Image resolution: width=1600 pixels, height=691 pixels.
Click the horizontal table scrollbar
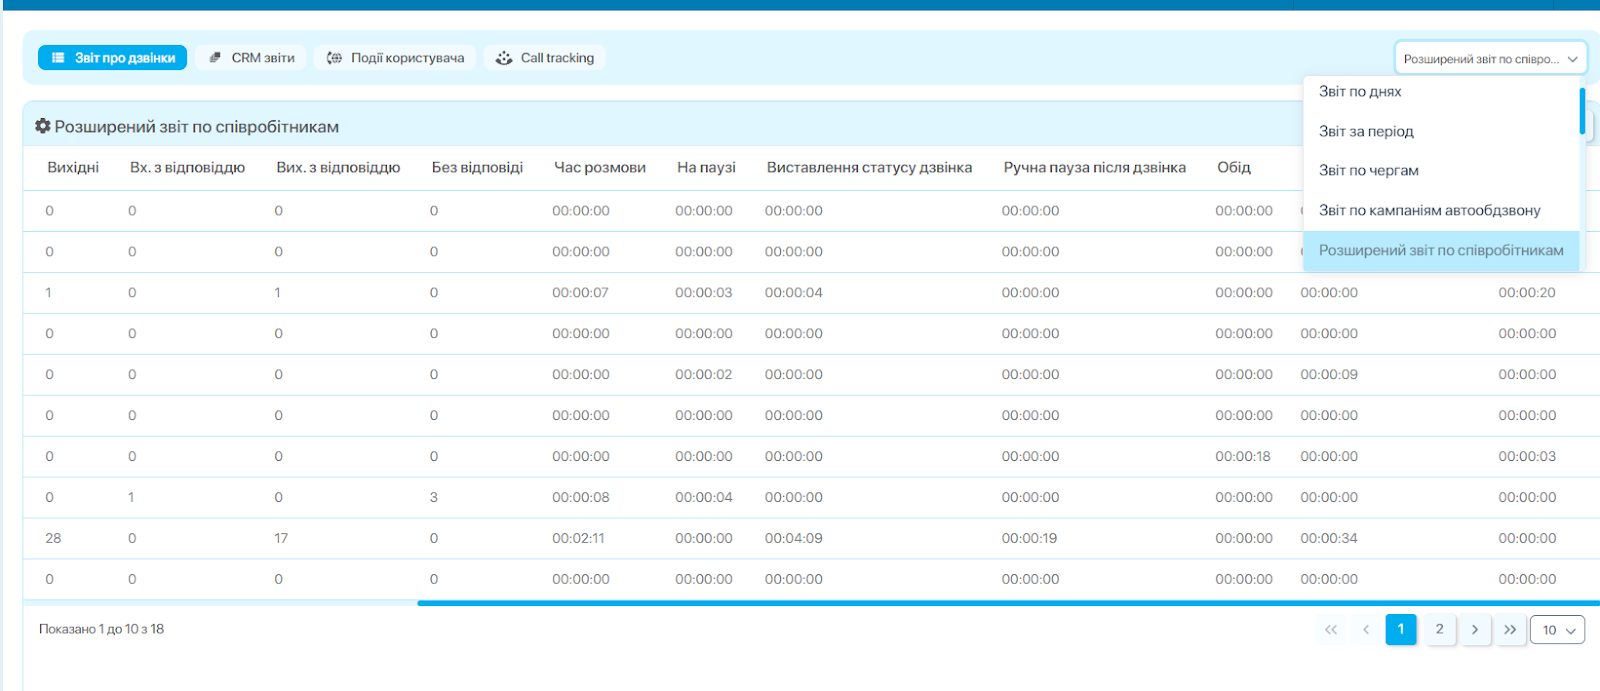(x=1000, y=603)
